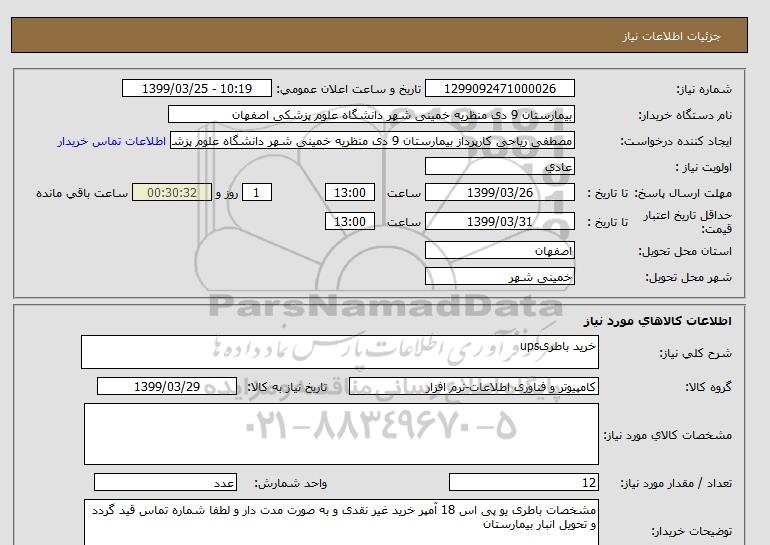Click the price validity date 1399/03/31

(499, 221)
